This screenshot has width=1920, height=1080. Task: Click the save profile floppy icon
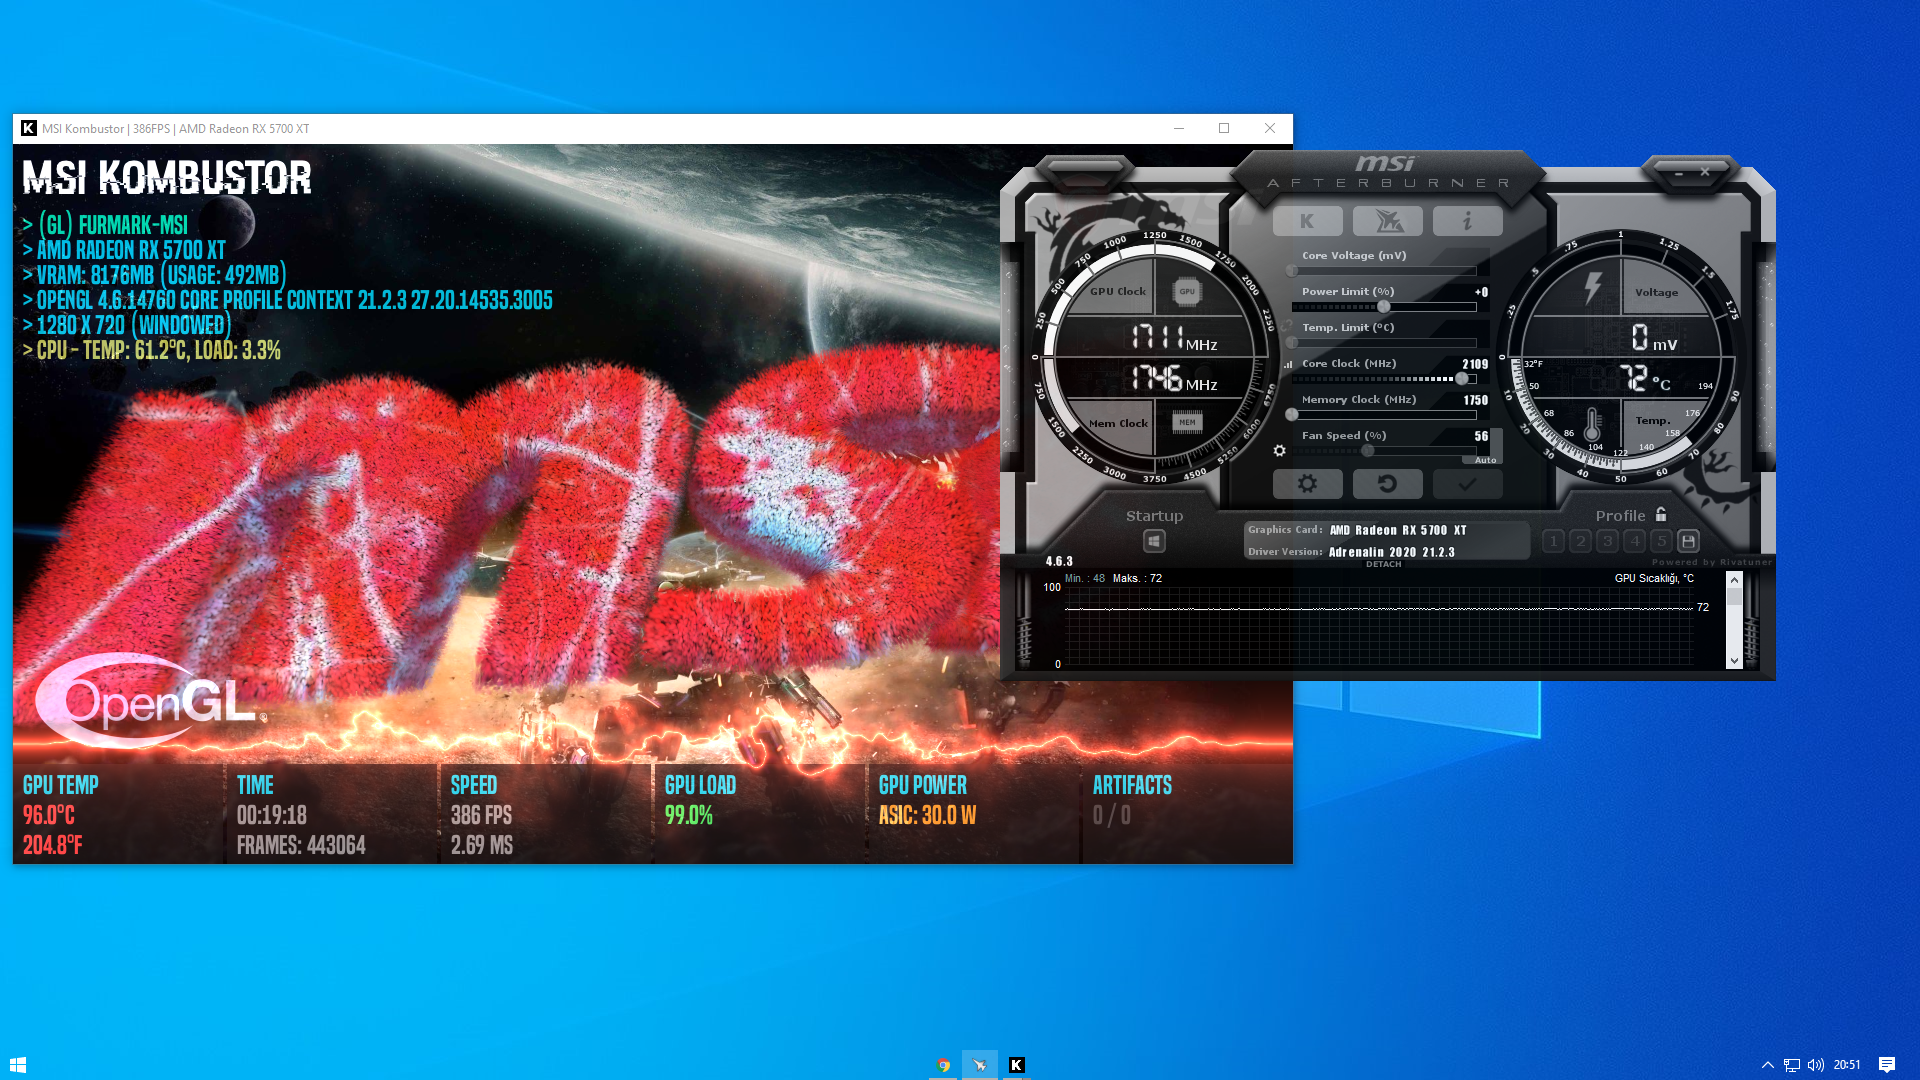(x=1688, y=541)
